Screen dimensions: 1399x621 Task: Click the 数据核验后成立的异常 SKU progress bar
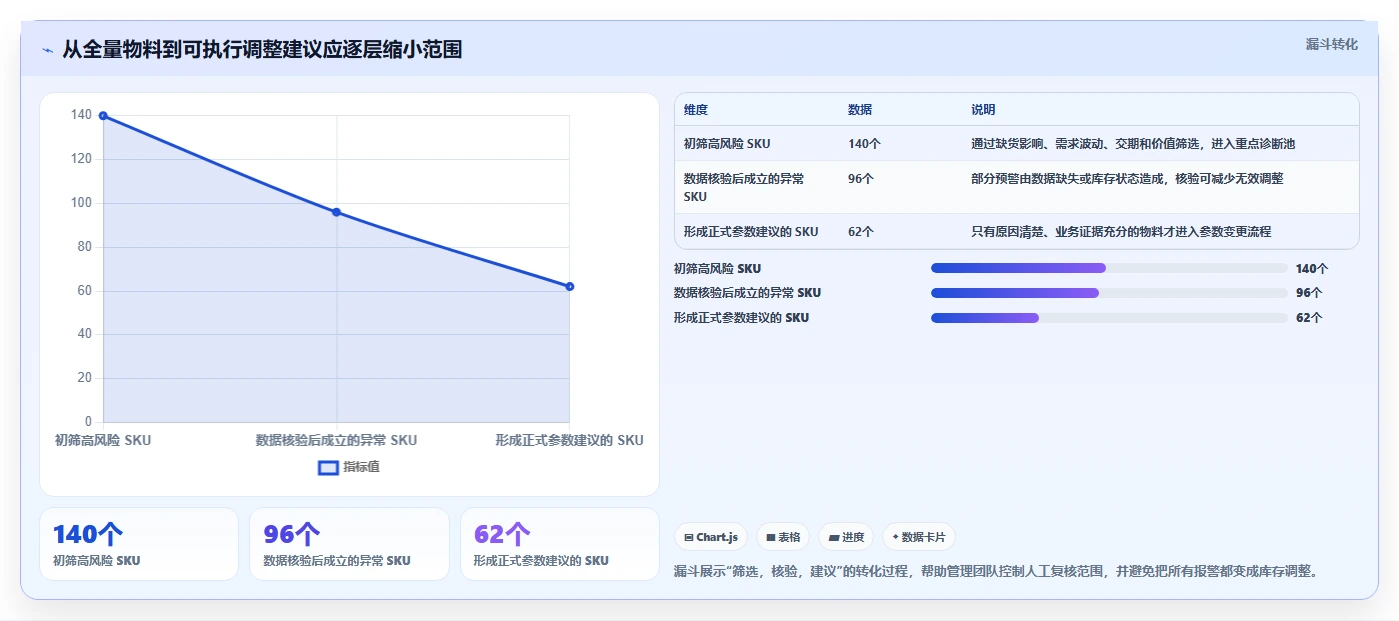click(x=1109, y=293)
